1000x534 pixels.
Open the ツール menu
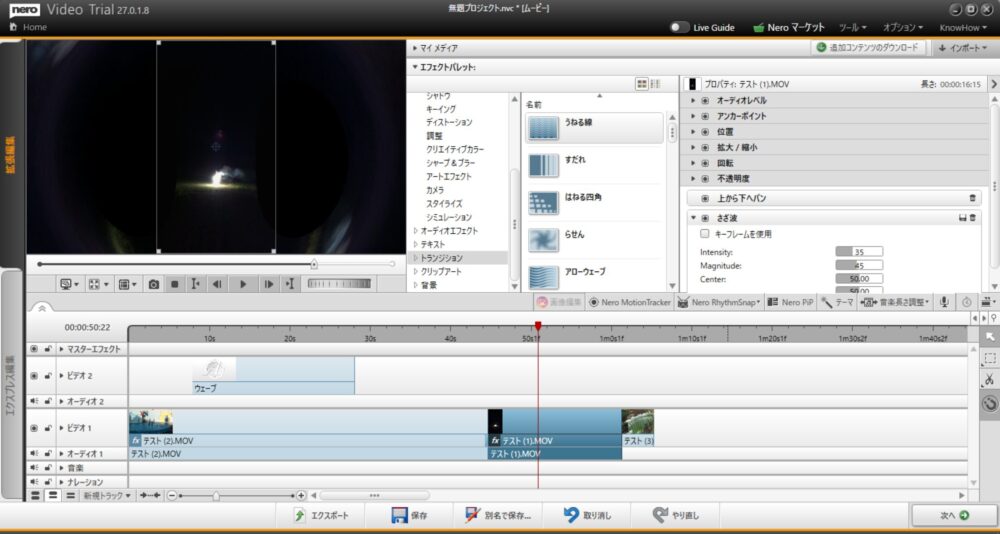coord(853,27)
